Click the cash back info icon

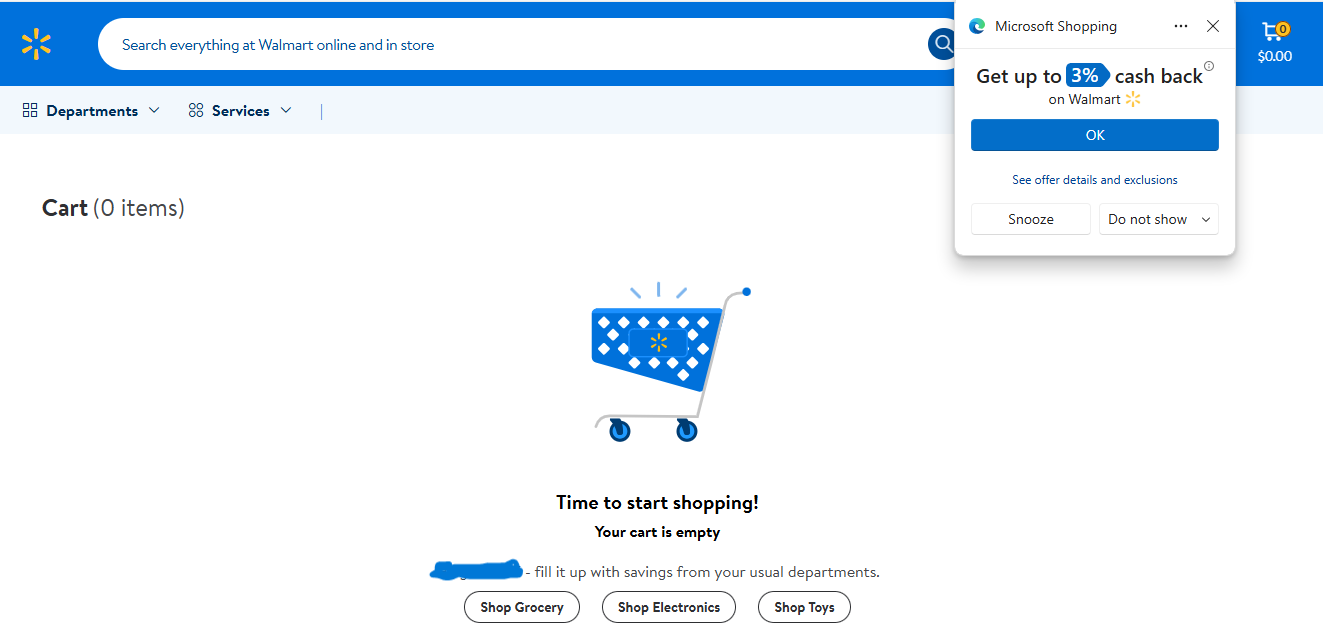1209,67
